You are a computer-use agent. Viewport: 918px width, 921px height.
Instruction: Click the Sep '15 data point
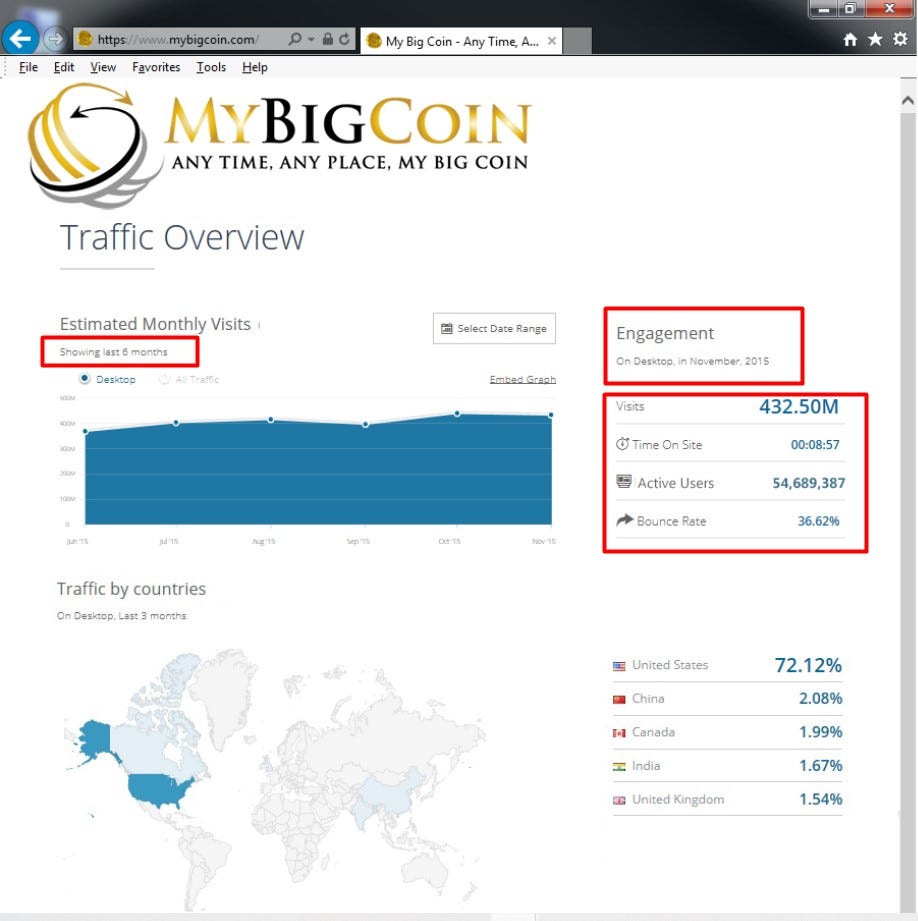pos(365,424)
